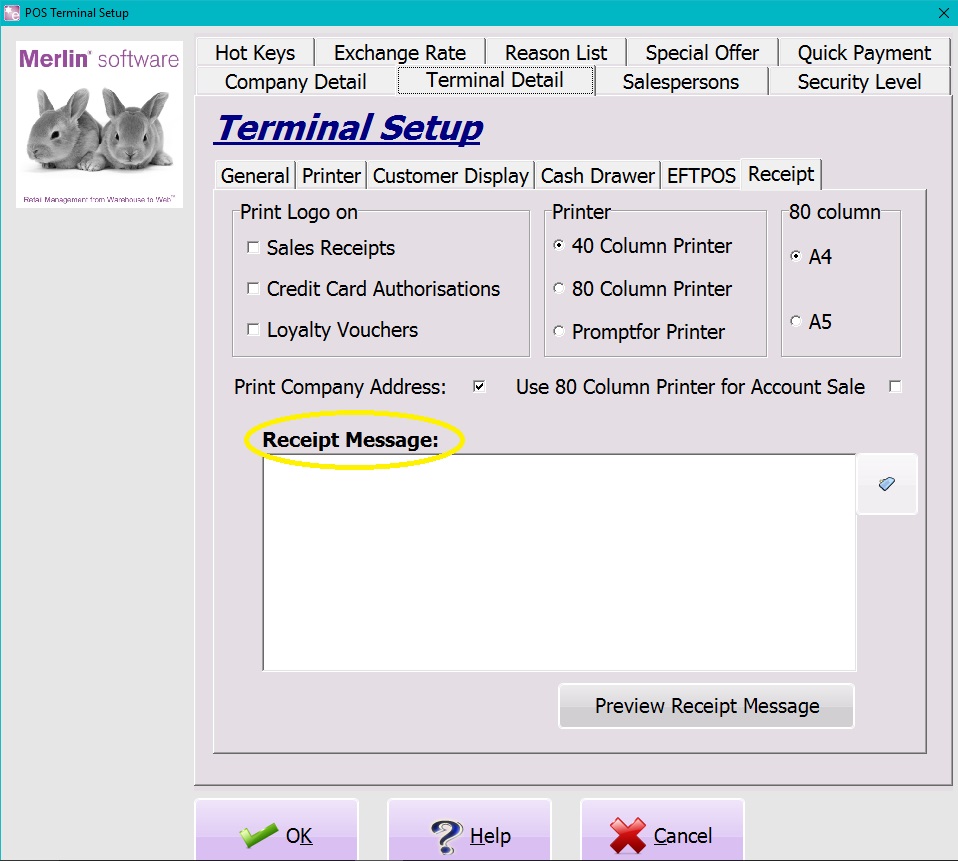Viewport: 958px width, 861px height.
Task: Select the 80 Column Printer option
Action: (558, 290)
